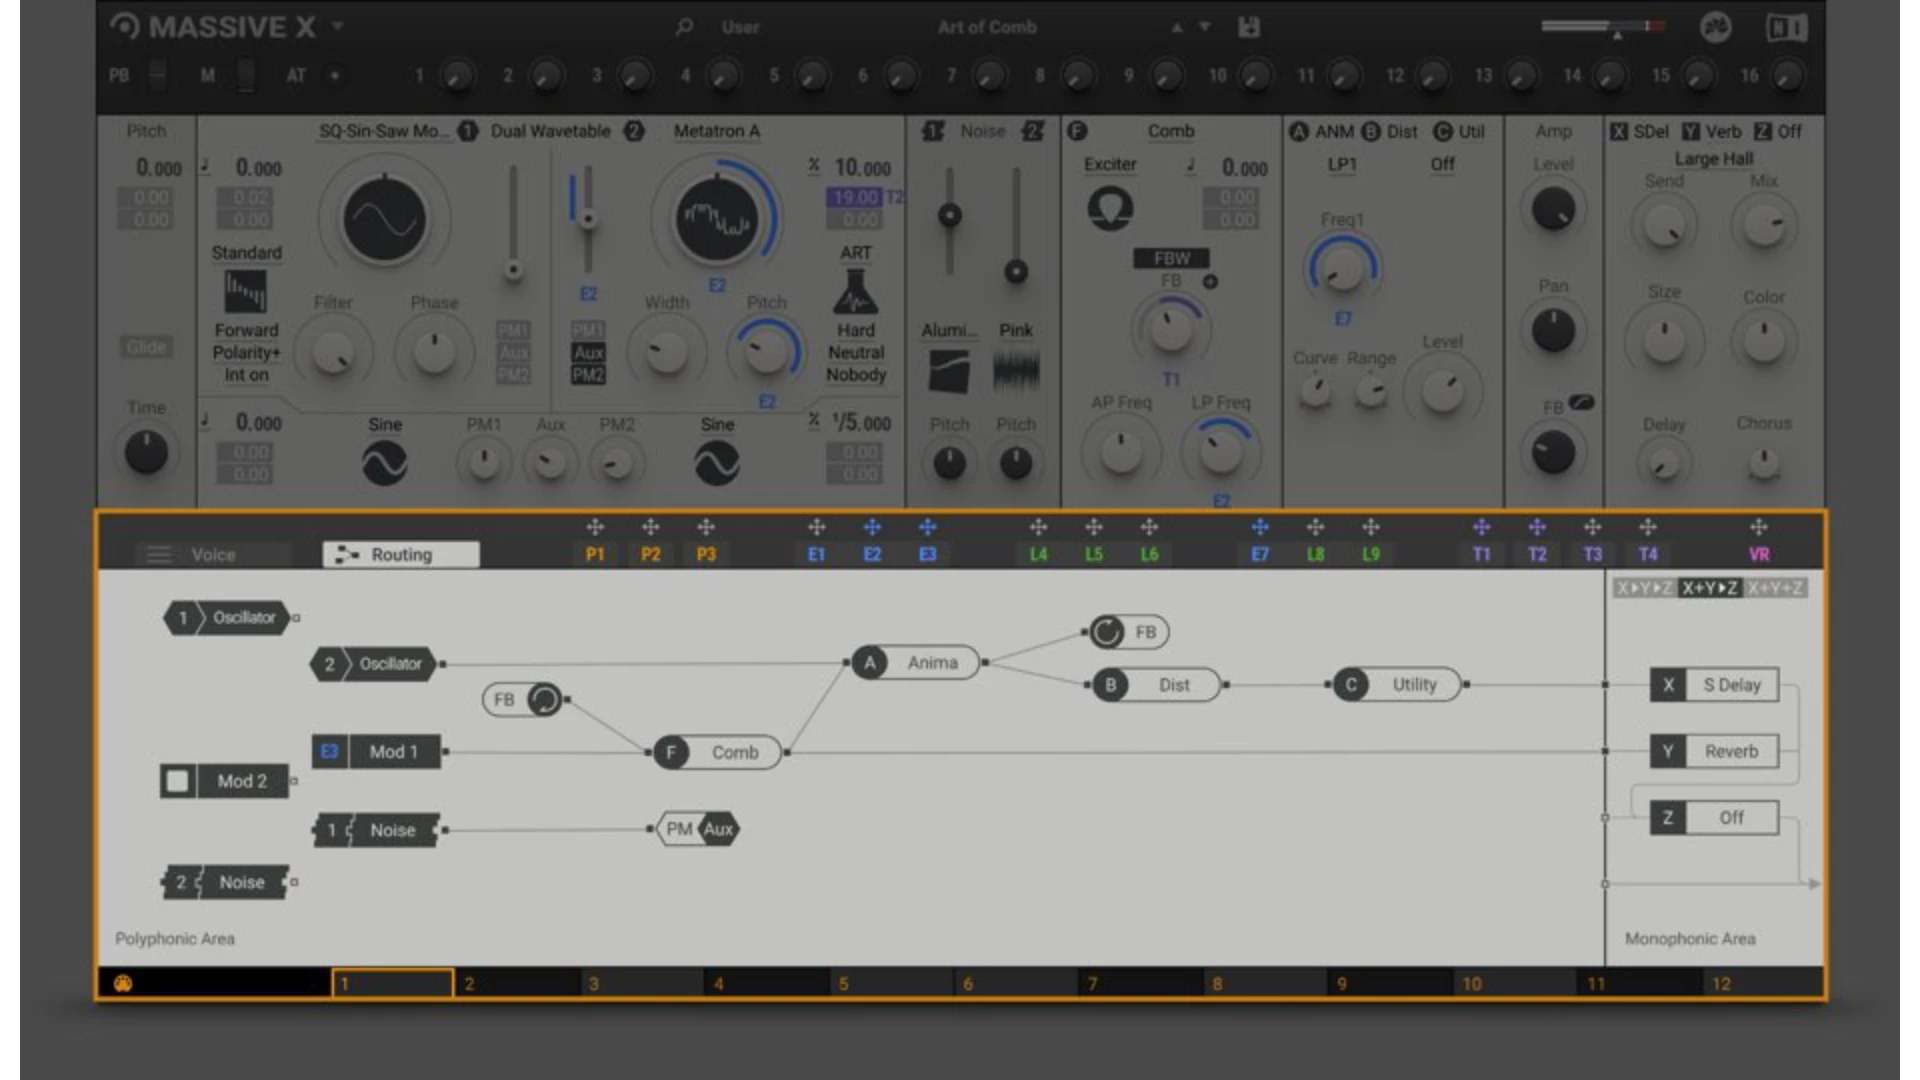Select the Anima A routing node
Image resolution: width=1920 pixels, height=1080 pixels.
coord(915,662)
